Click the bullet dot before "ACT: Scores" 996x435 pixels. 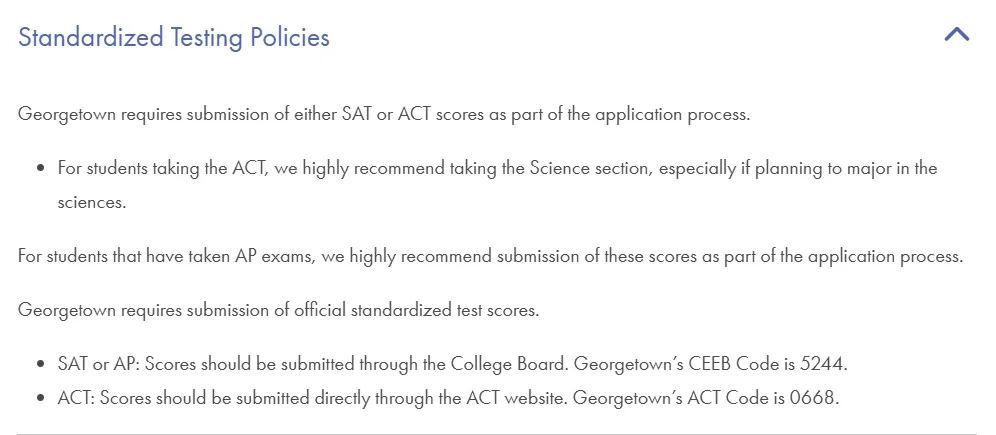click(x=41, y=399)
